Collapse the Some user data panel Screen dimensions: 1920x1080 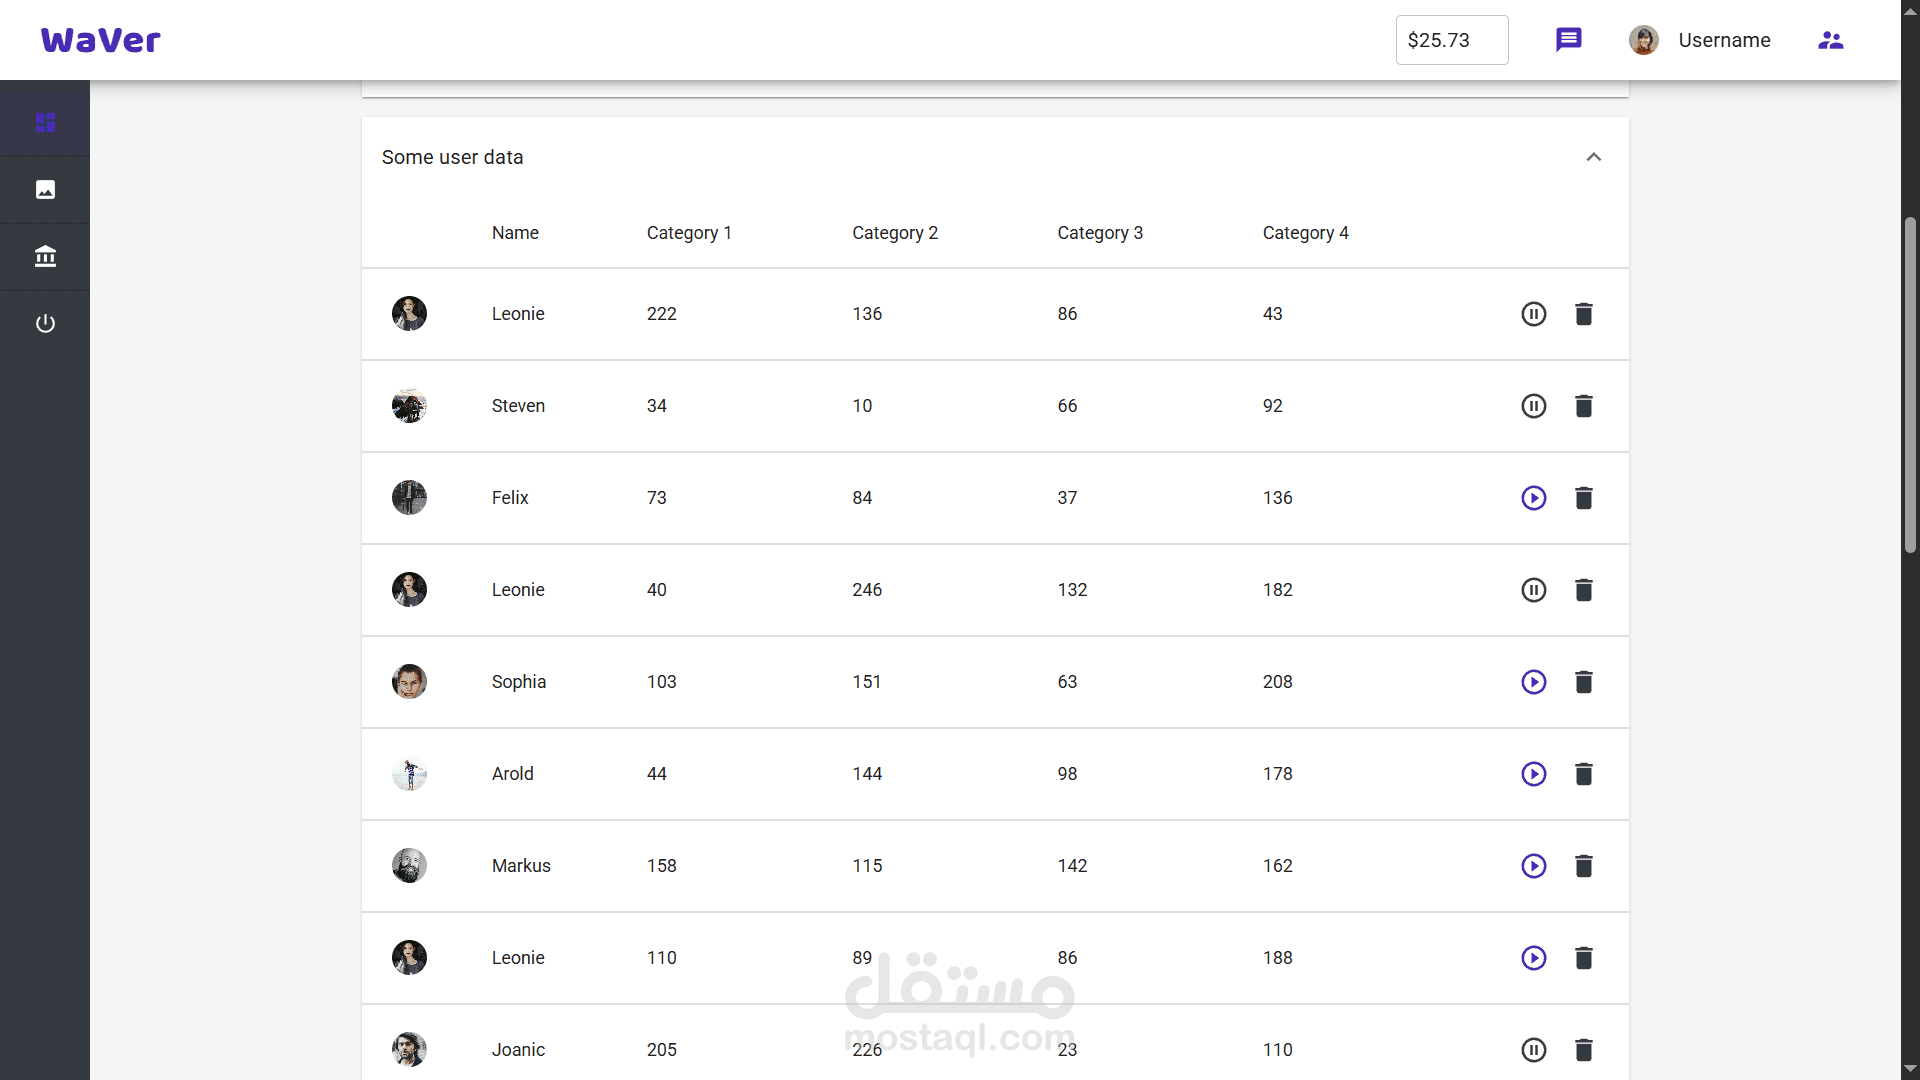click(x=1593, y=157)
